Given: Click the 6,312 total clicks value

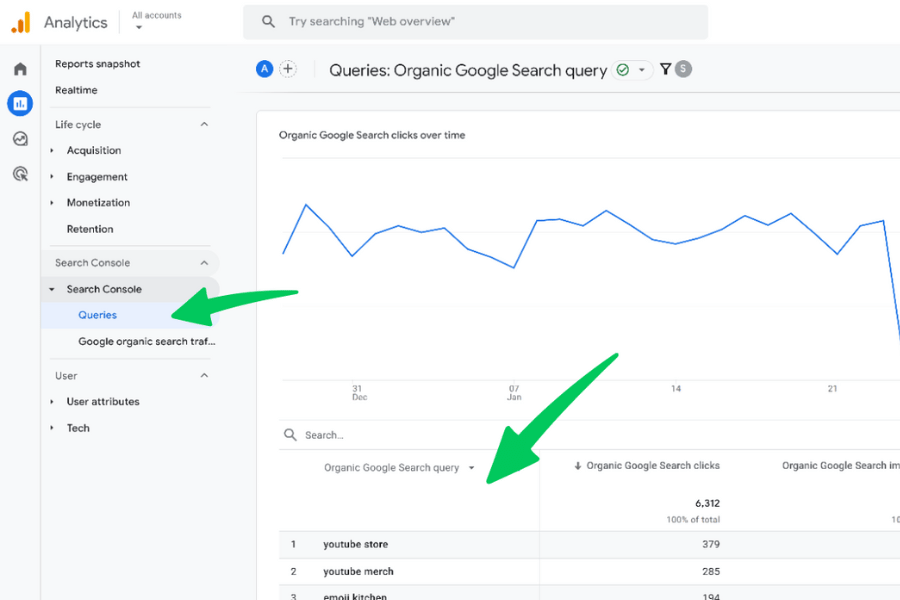Looking at the screenshot, I should click(707, 504).
